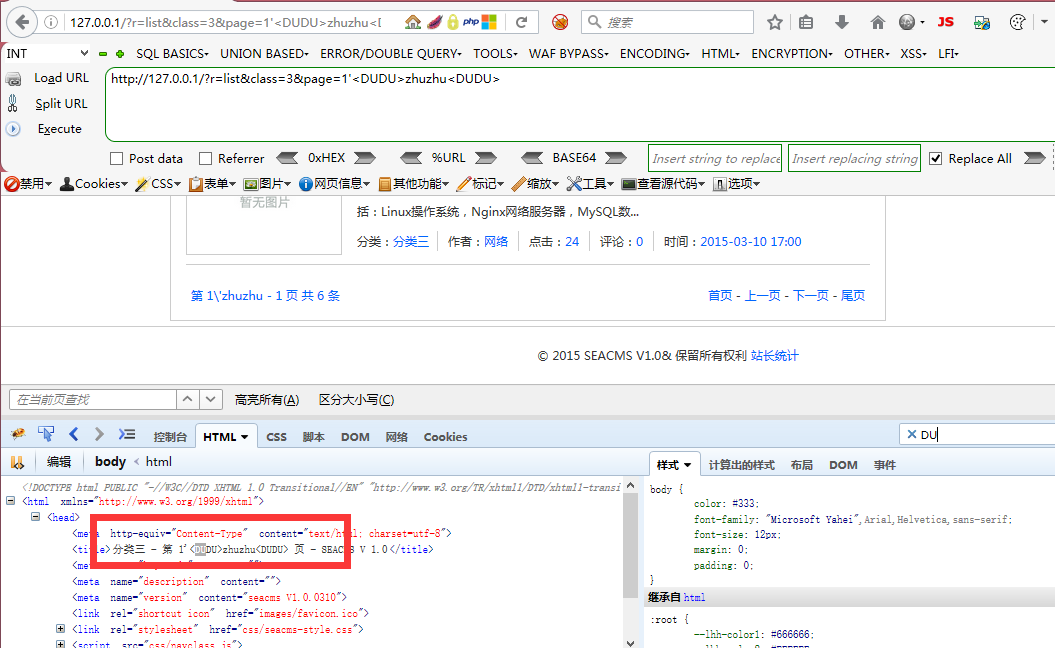
Task: Open the bookmarks list icon
Action: (x=806, y=22)
